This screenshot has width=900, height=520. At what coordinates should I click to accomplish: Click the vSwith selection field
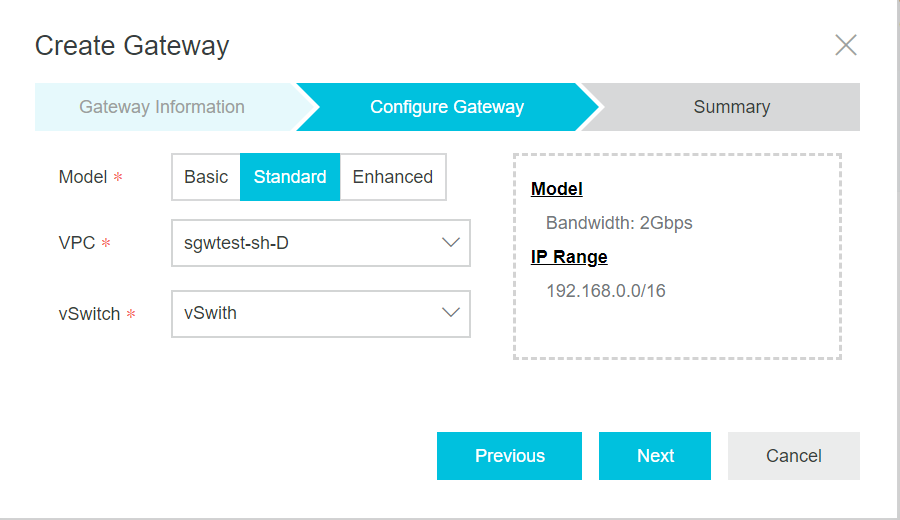pyautogui.click(x=321, y=313)
